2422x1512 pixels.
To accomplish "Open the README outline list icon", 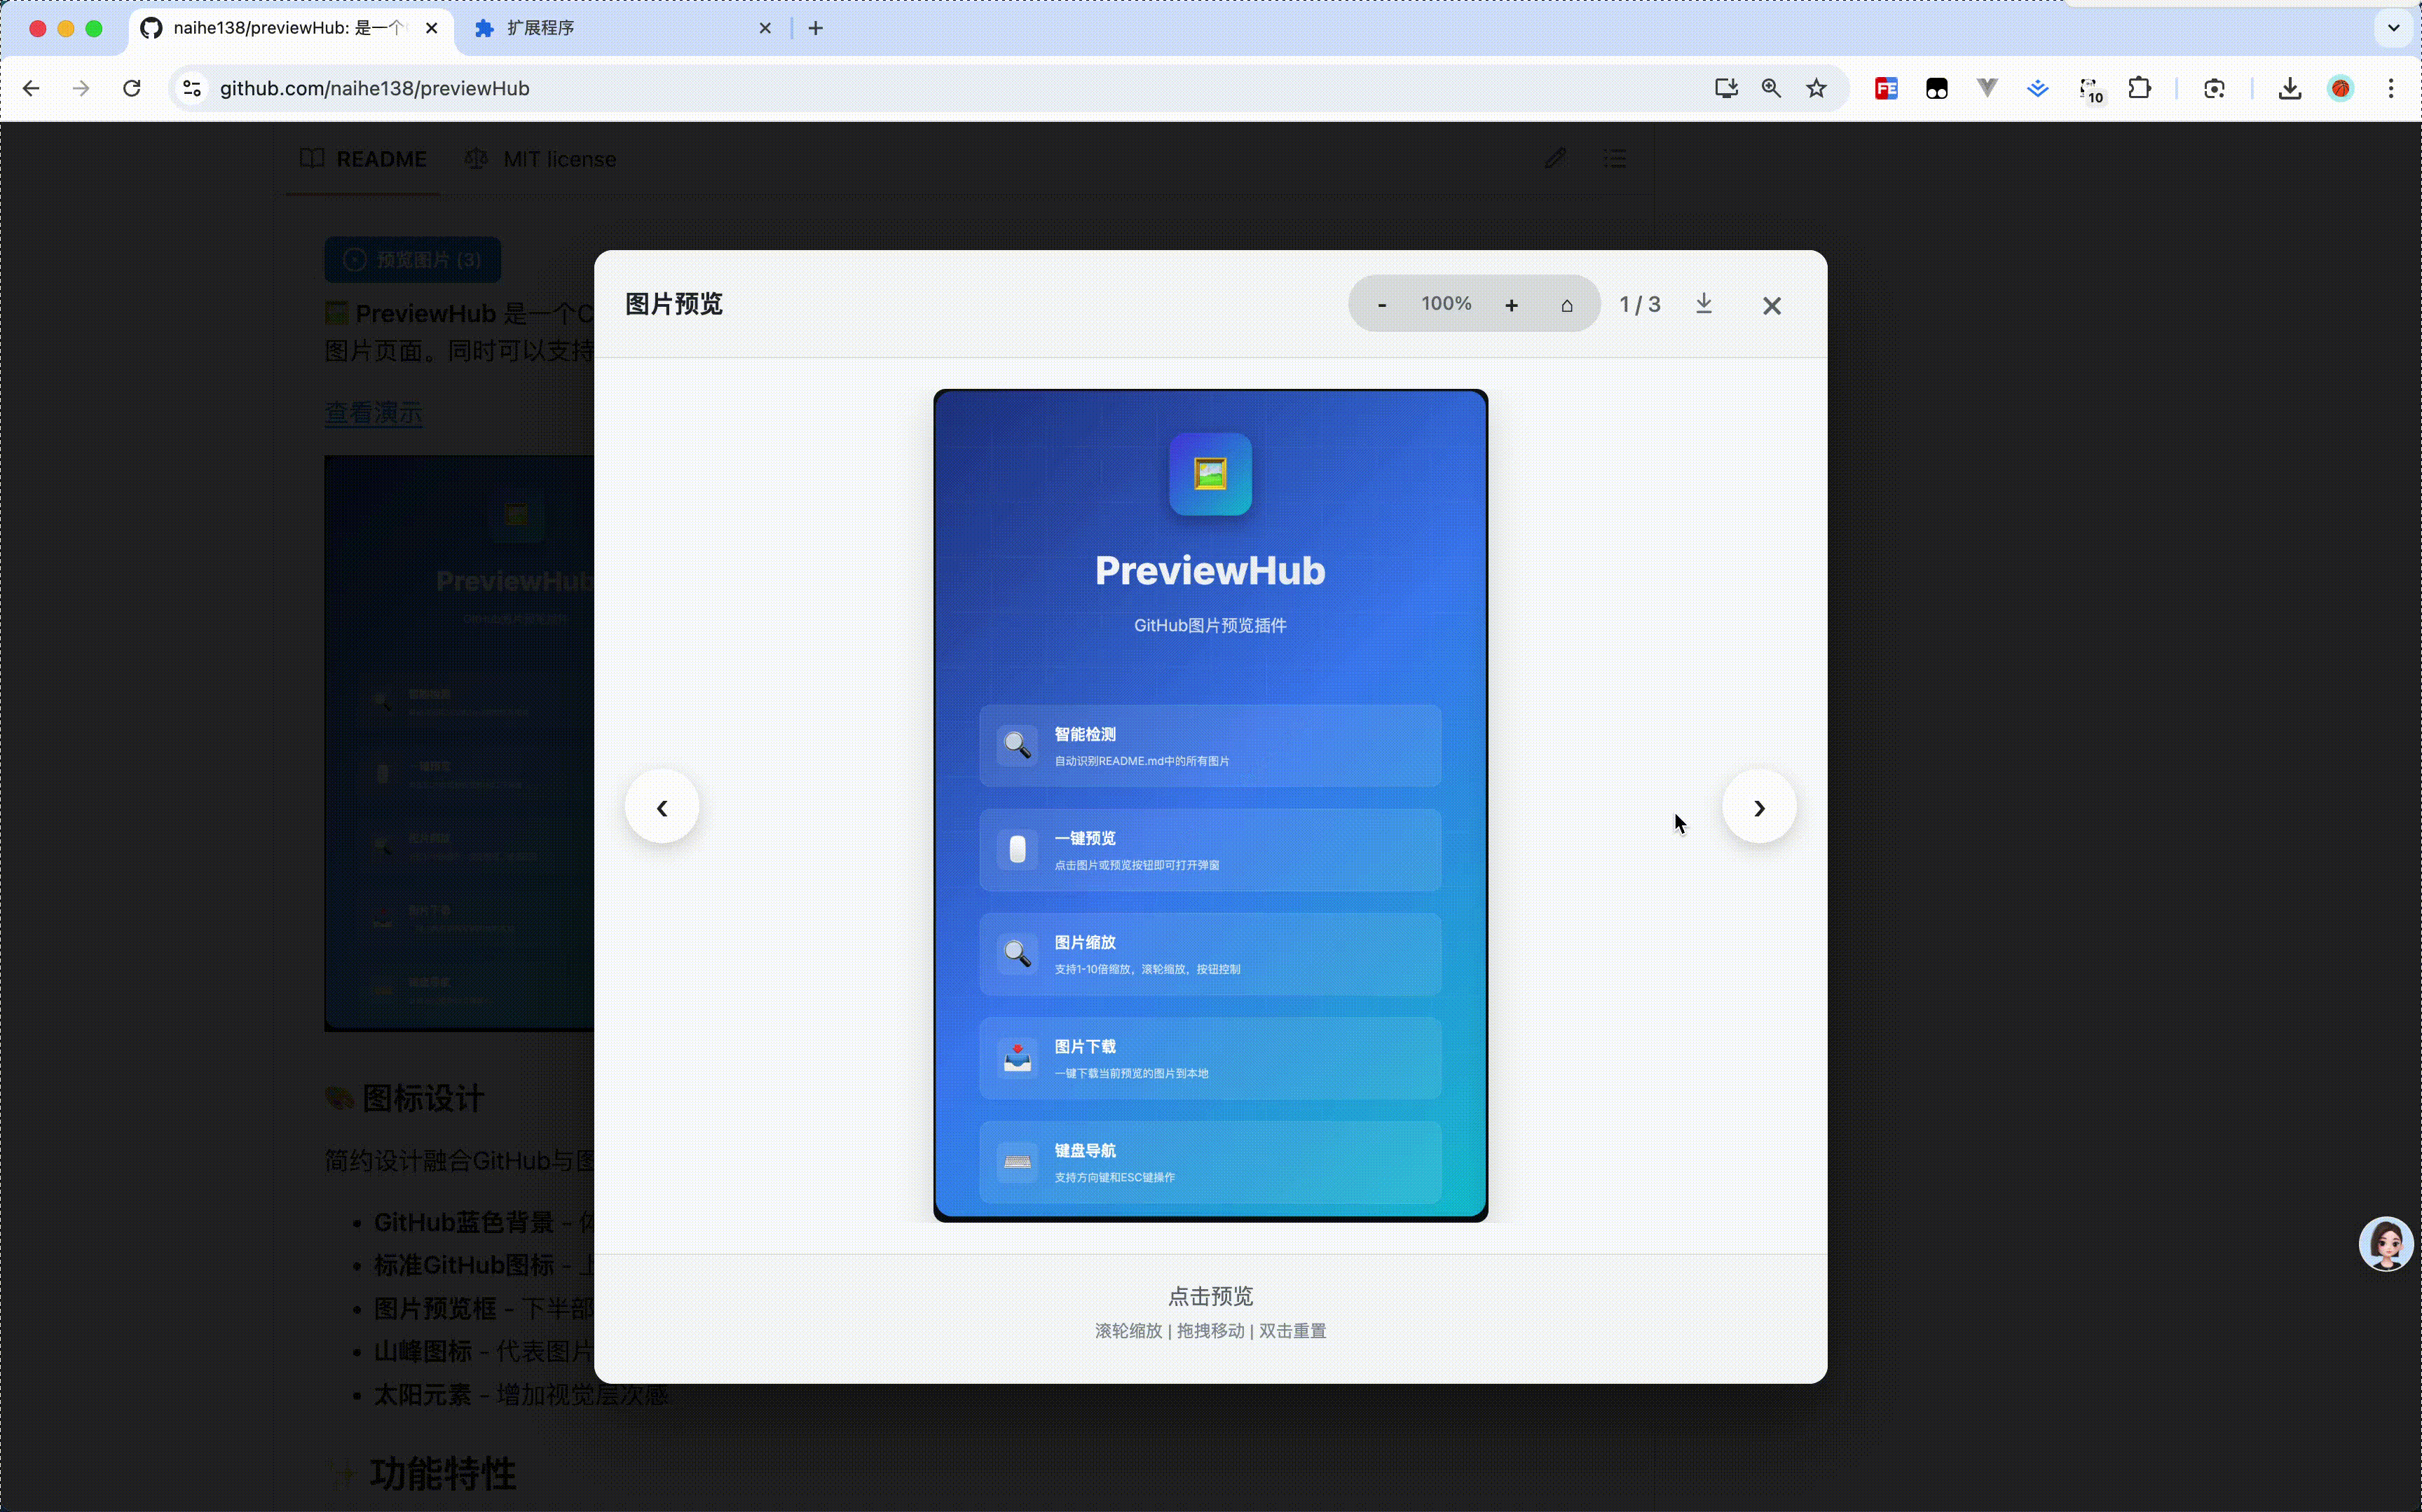I will (1615, 158).
